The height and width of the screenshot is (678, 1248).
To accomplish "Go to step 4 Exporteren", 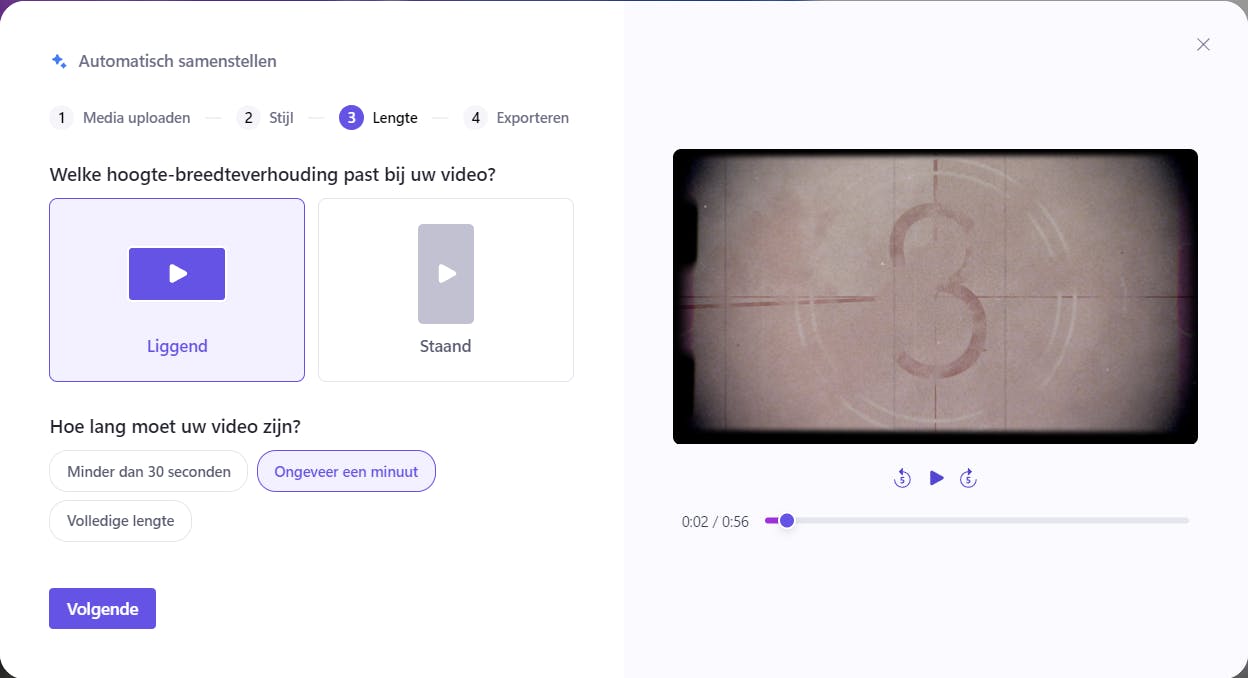I will tap(517, 118).
